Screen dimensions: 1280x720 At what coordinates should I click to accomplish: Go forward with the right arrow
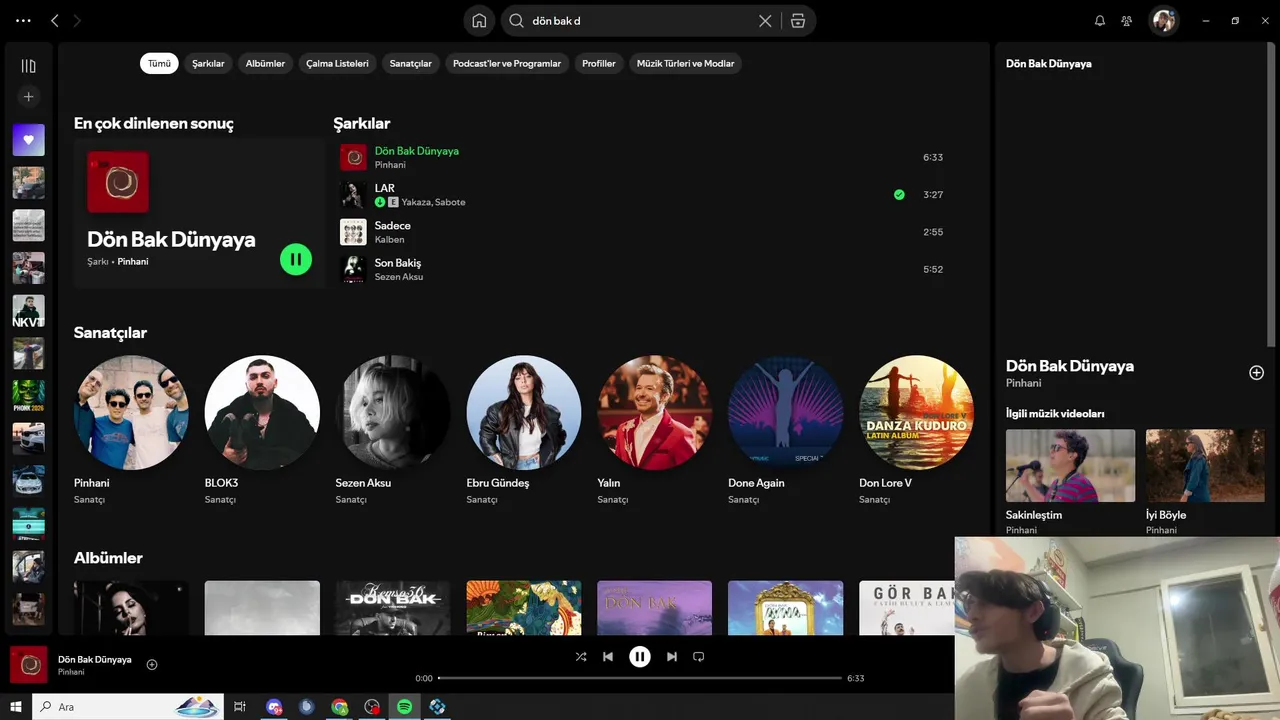tap(78, 20)
